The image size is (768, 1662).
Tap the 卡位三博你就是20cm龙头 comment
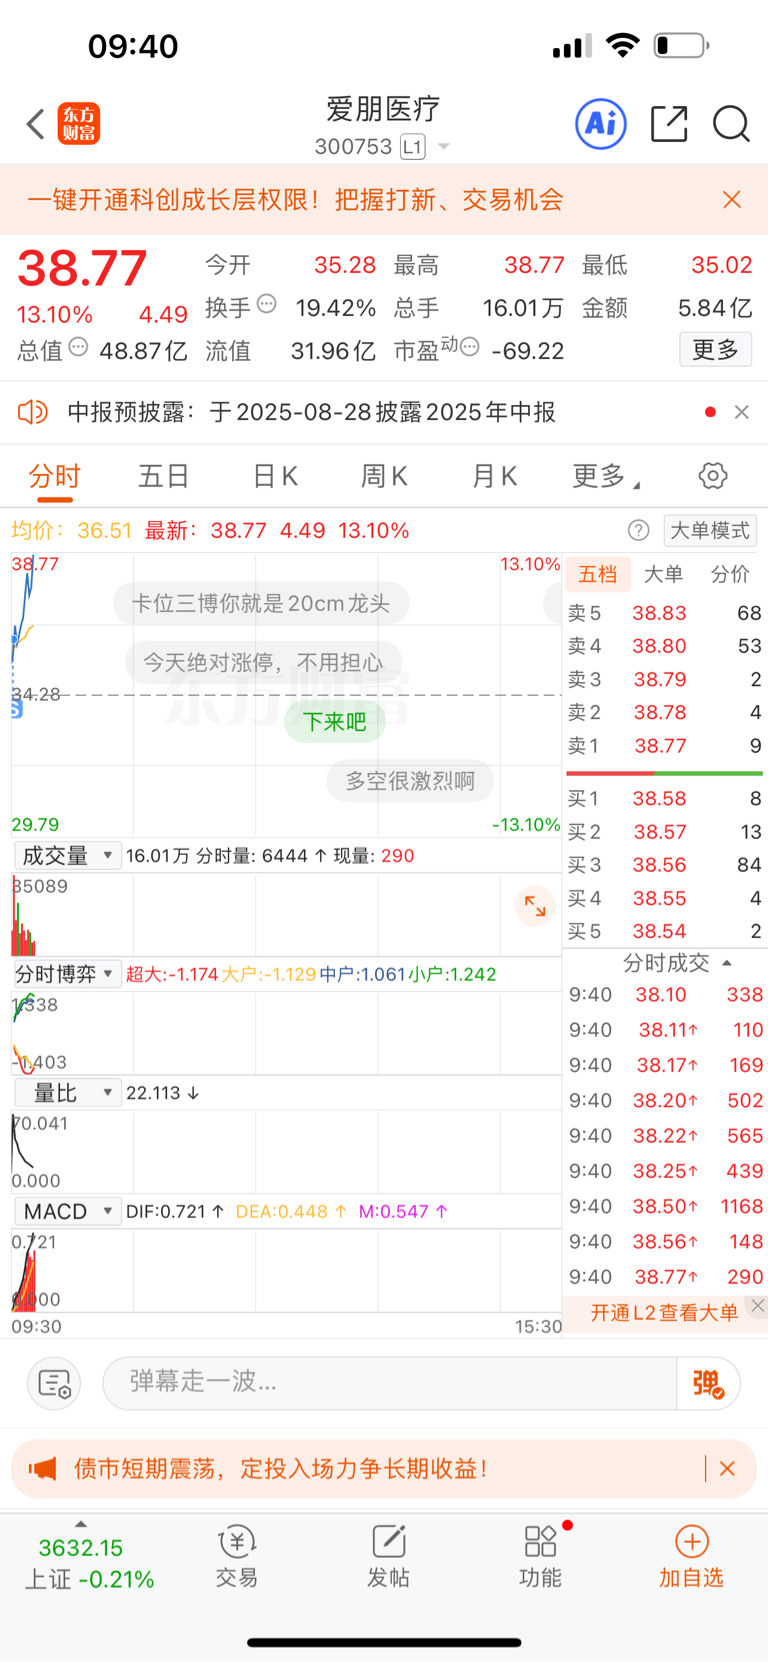[x=261, y=603]
